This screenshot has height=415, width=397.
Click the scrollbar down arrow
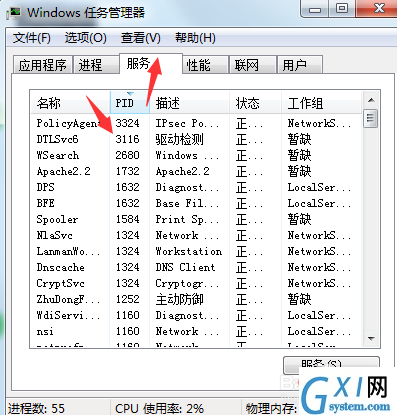(371, 339)
